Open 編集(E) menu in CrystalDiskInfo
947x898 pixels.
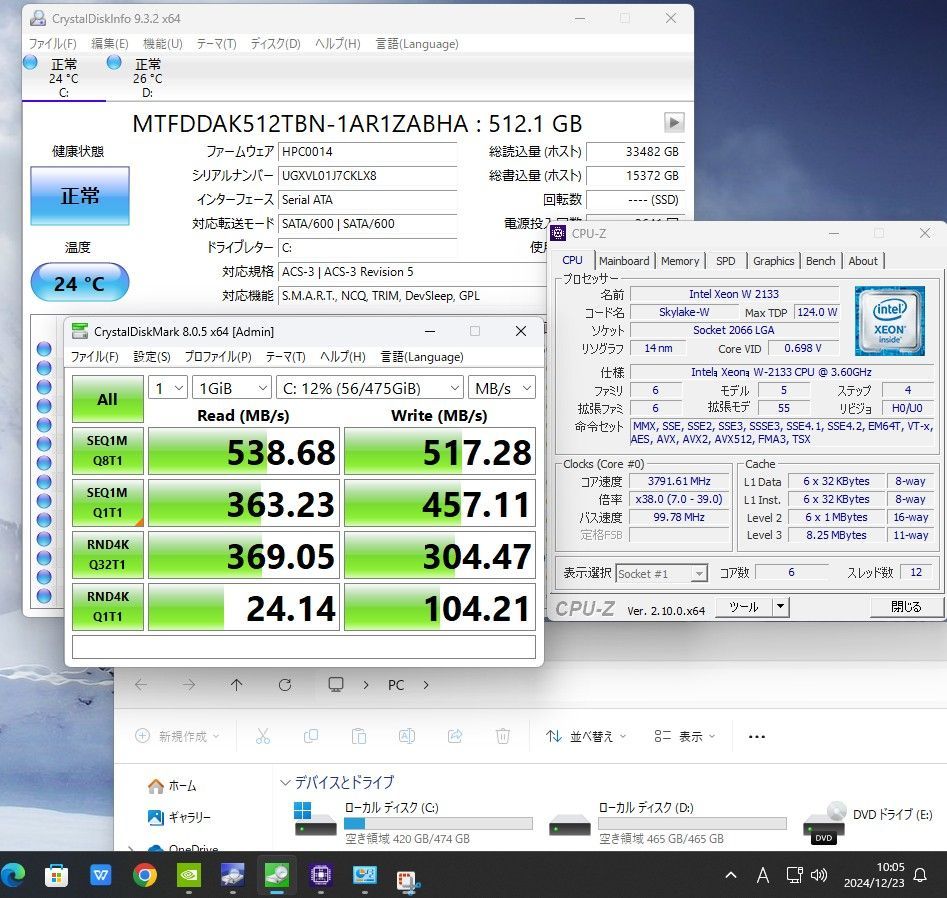pyautogui.click(x=109, y=43)
